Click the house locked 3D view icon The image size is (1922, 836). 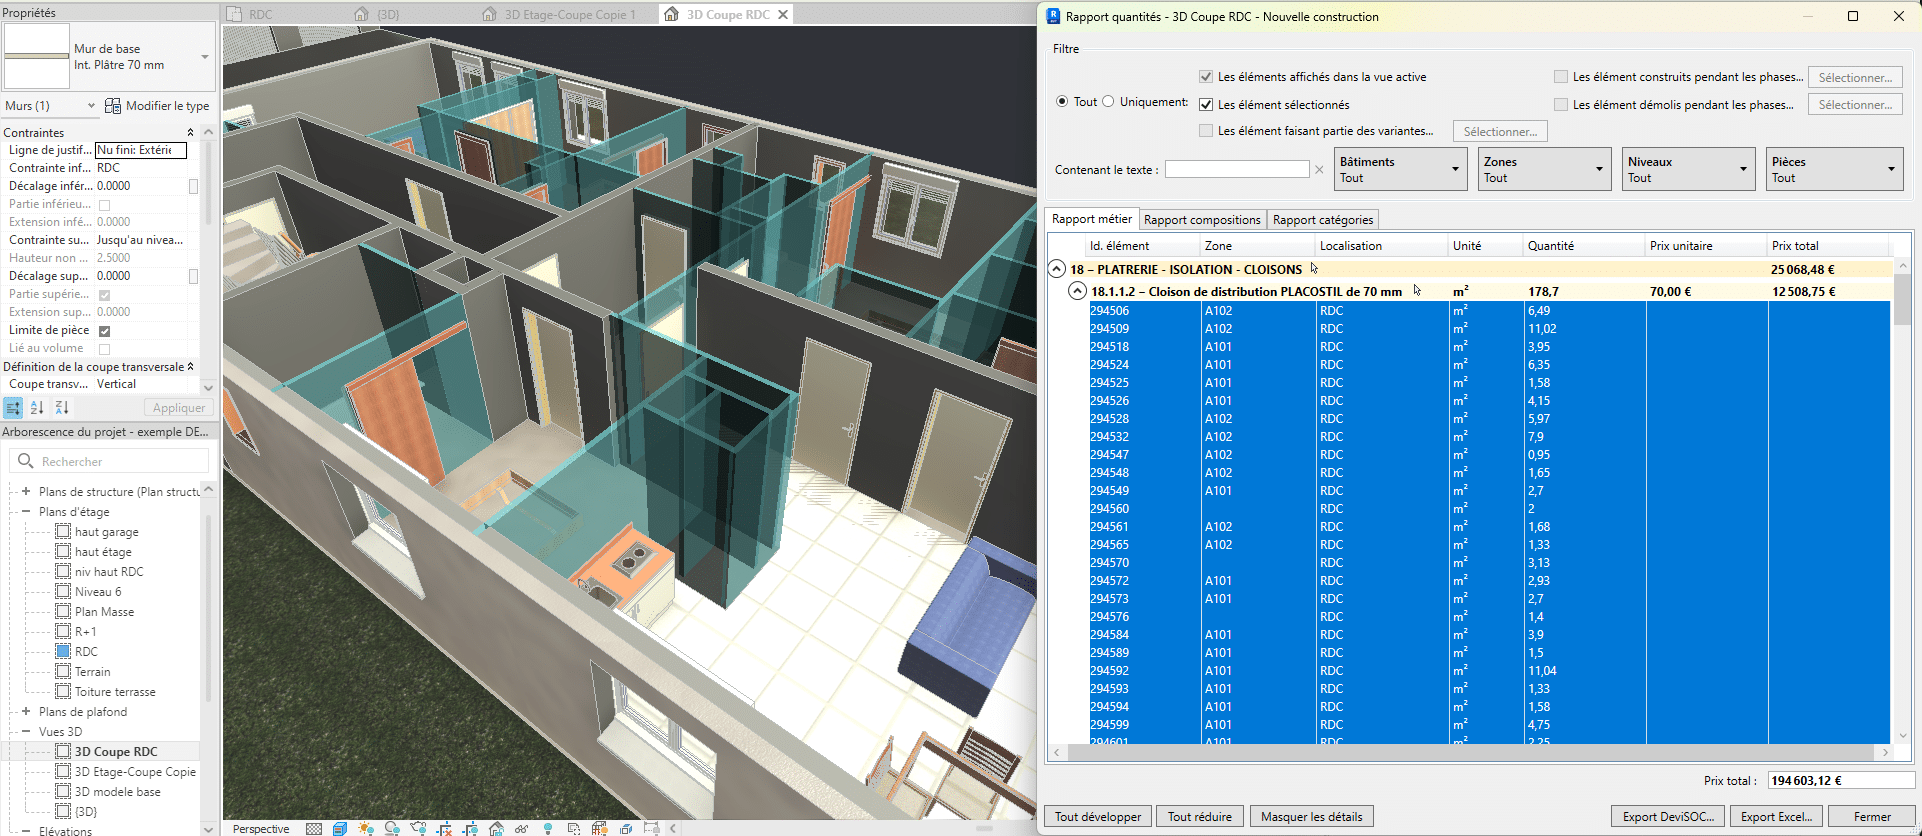coord(496,829)
